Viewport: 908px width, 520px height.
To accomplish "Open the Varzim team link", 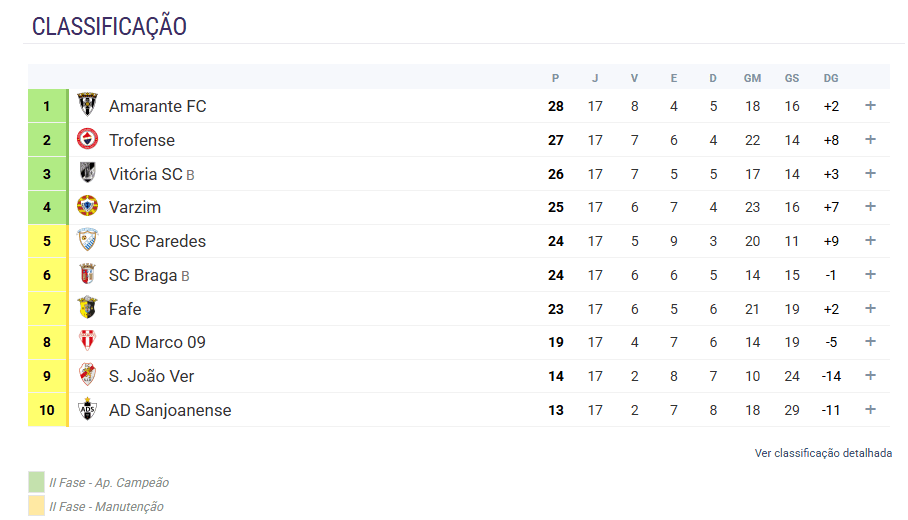I will tap(135, 207).
